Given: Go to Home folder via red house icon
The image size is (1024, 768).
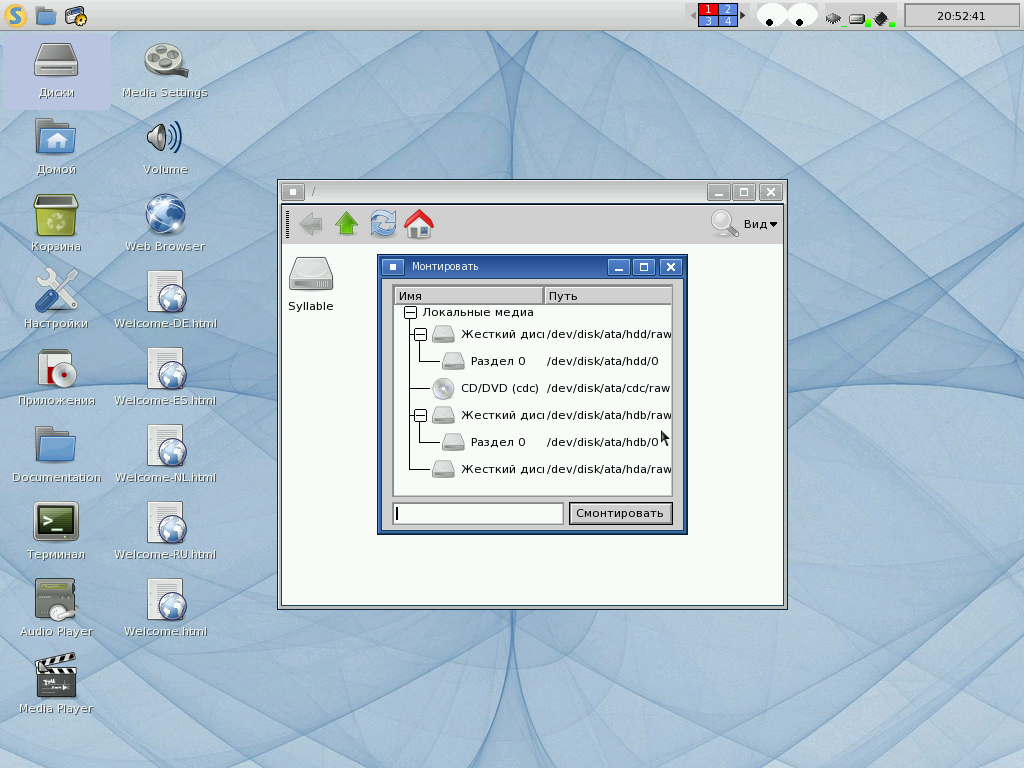Looking at the screenshot, I should 419,224.
